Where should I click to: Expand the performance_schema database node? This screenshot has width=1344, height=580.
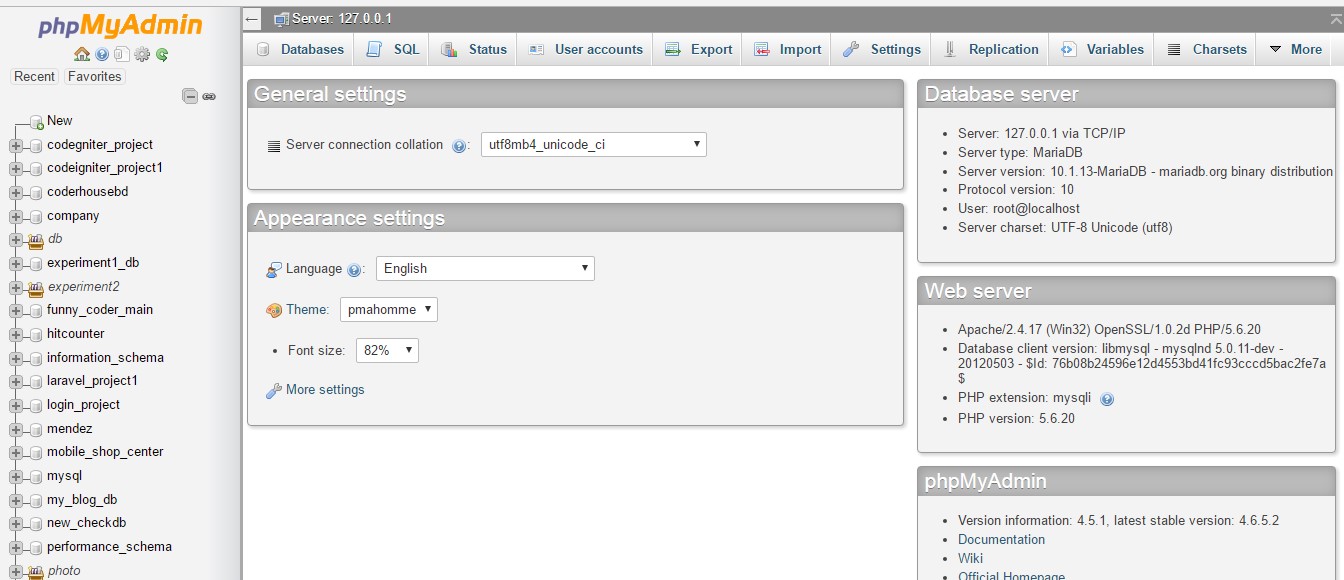point(16,547)
